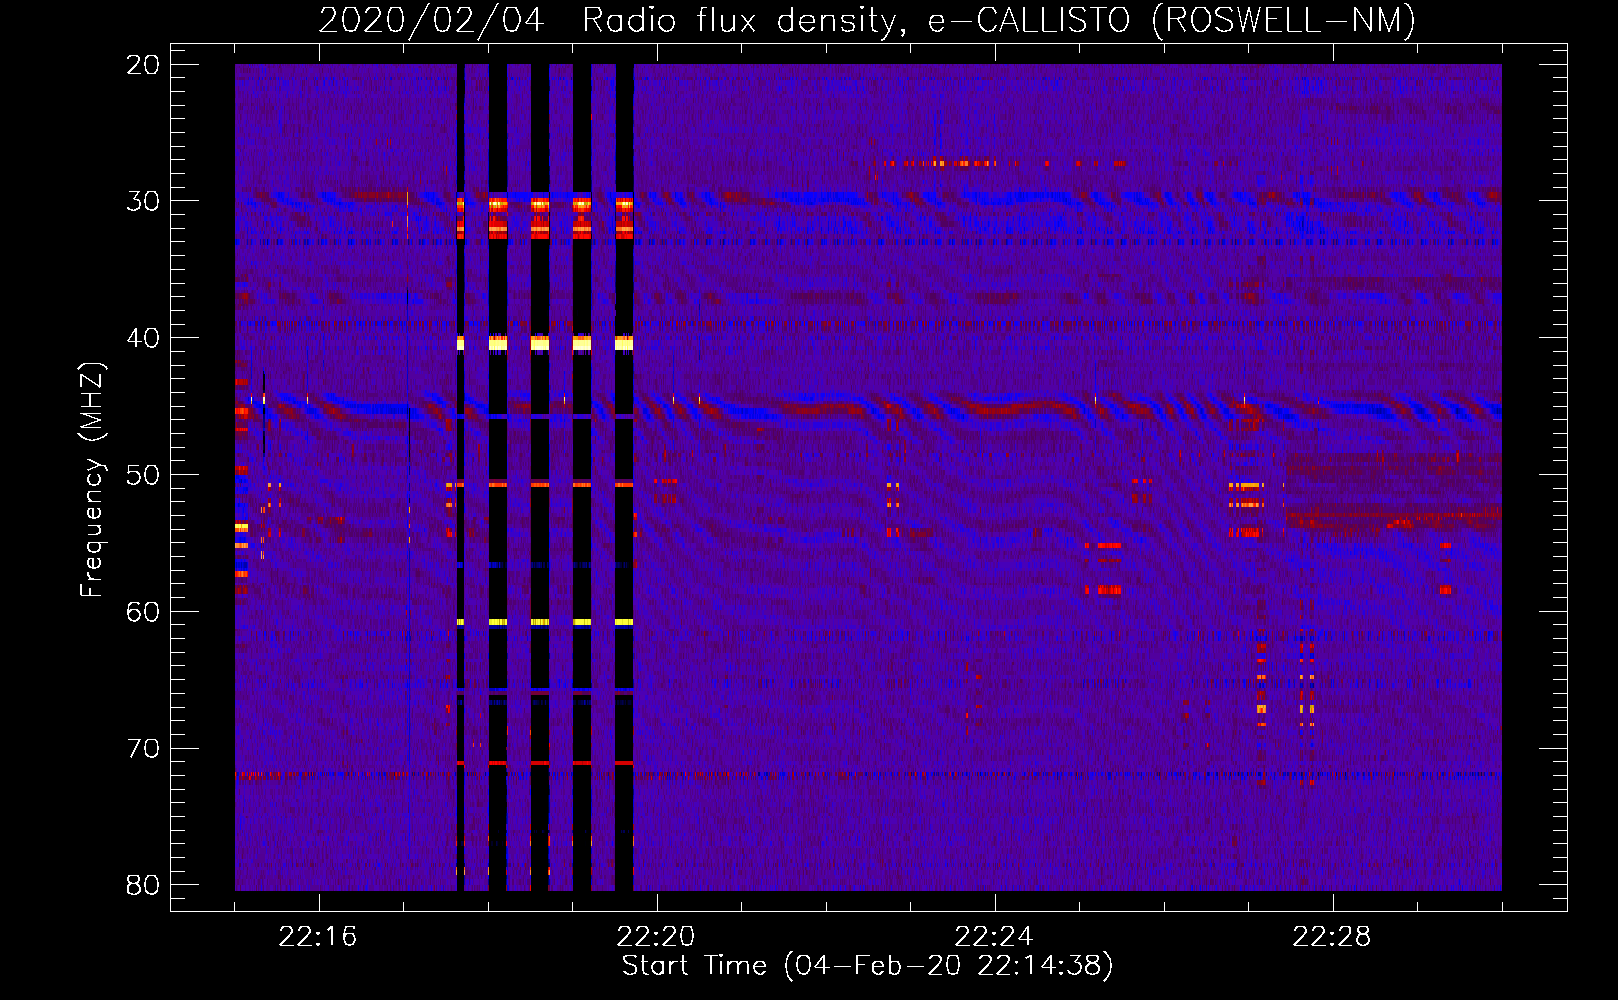Select the 20 MHz frequency tick label

point(144,65)
